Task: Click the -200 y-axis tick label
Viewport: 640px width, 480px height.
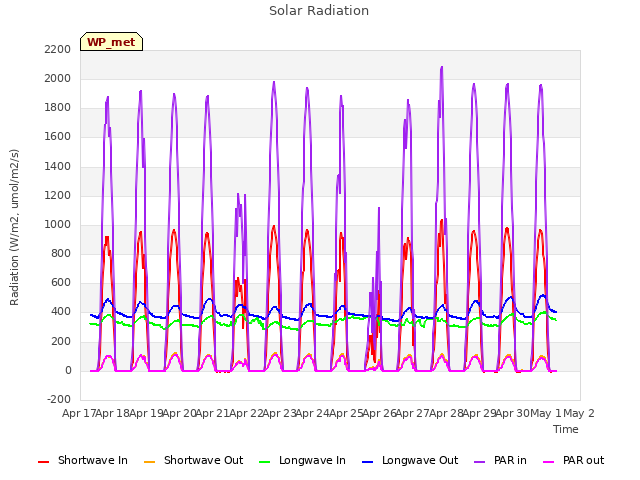Action: coord(59,399)
